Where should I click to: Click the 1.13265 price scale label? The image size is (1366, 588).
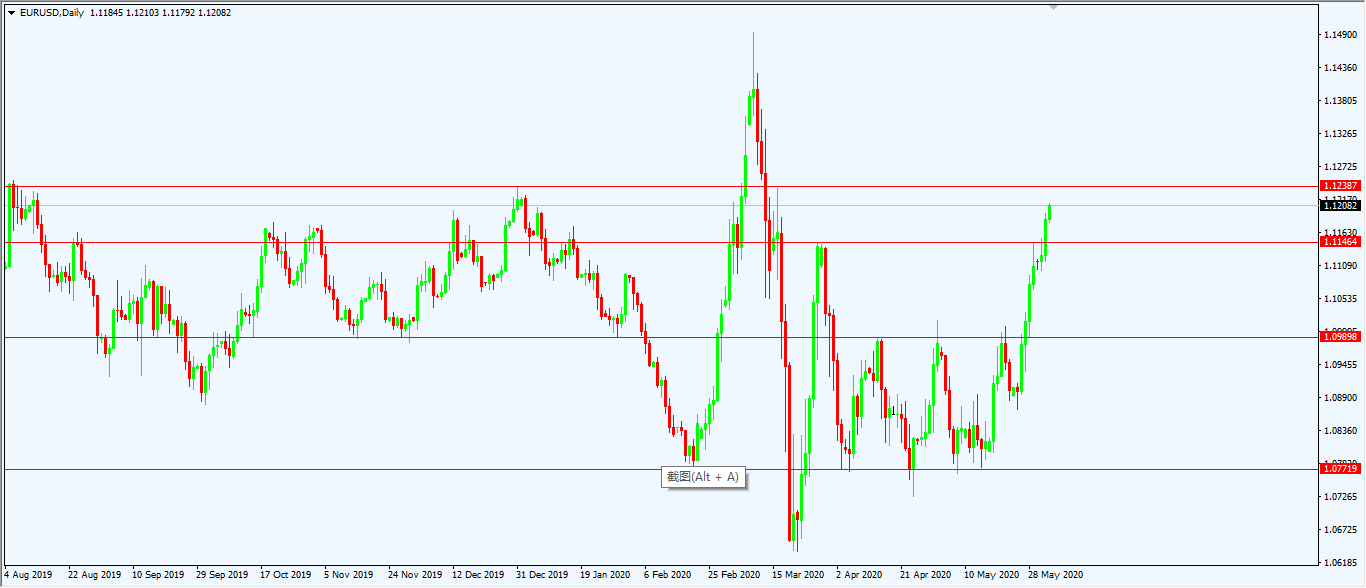[1340, 134]
